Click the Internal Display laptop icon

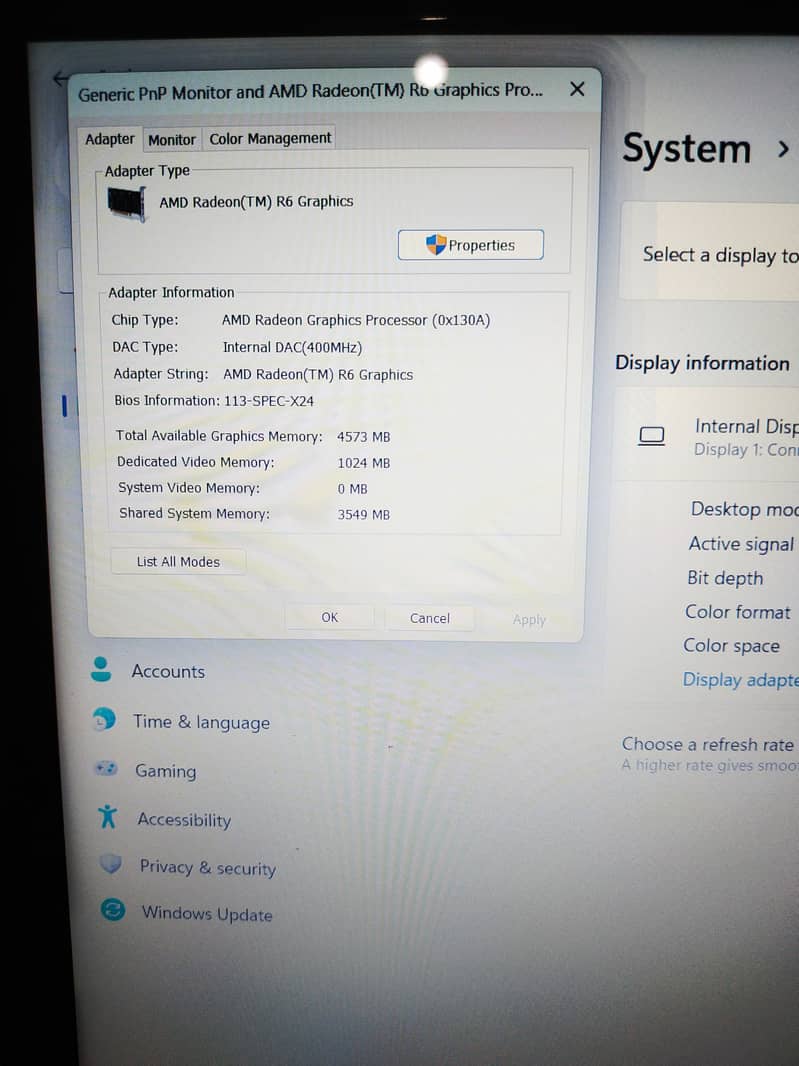click(651, 436)
